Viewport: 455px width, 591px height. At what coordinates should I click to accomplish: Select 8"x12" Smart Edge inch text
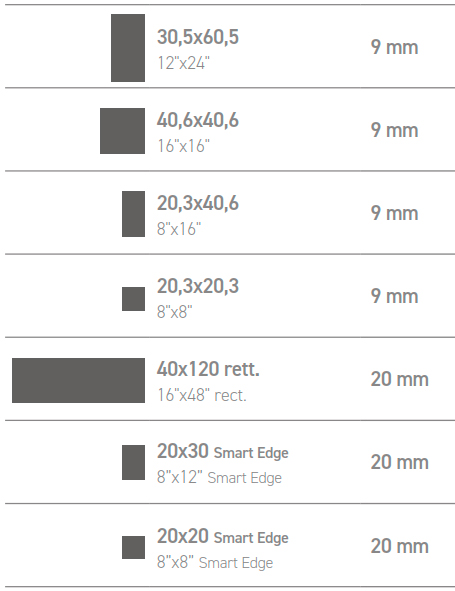(219, 478)
